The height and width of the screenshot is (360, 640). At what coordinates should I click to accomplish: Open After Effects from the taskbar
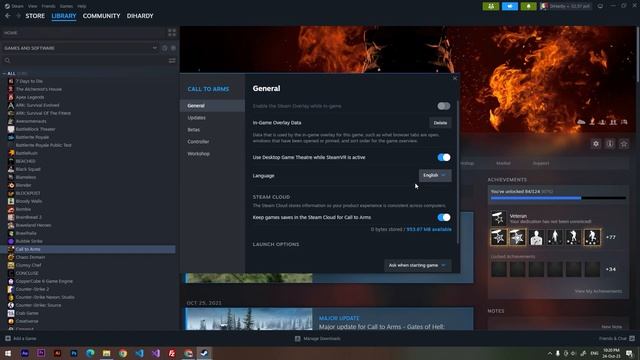[x=24, y=353]
